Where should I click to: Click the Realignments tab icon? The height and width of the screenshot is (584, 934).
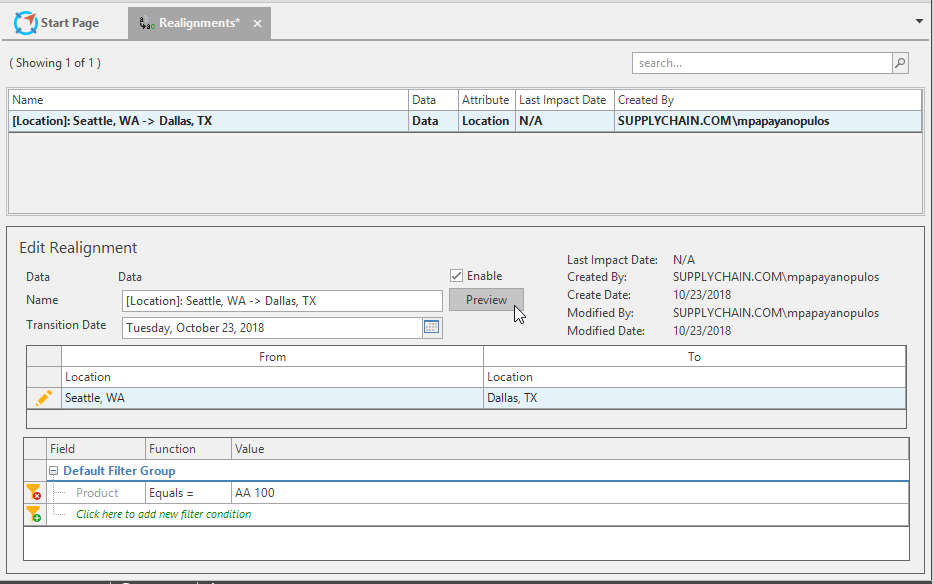147,23
